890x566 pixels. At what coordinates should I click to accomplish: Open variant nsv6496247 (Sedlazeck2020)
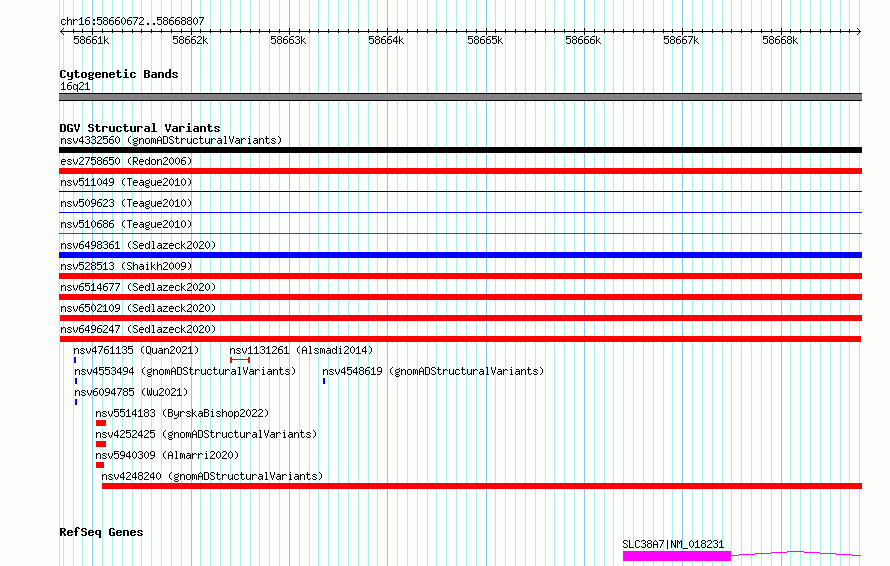138,329
